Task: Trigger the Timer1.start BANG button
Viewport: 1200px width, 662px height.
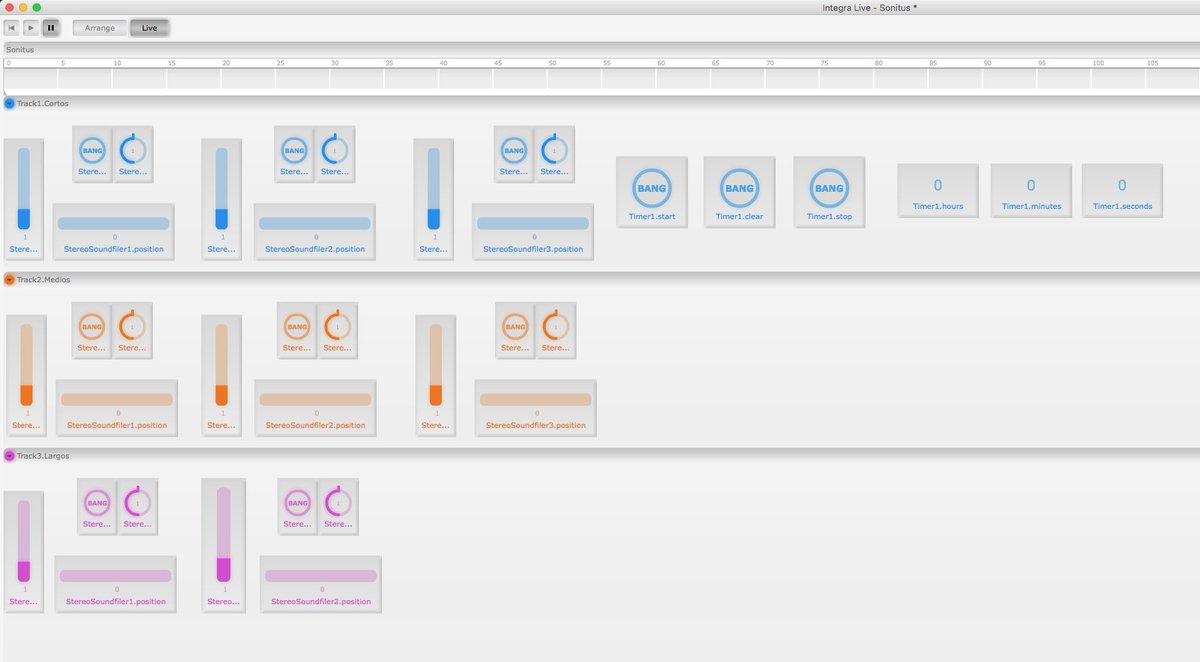Action: (651, 188)
